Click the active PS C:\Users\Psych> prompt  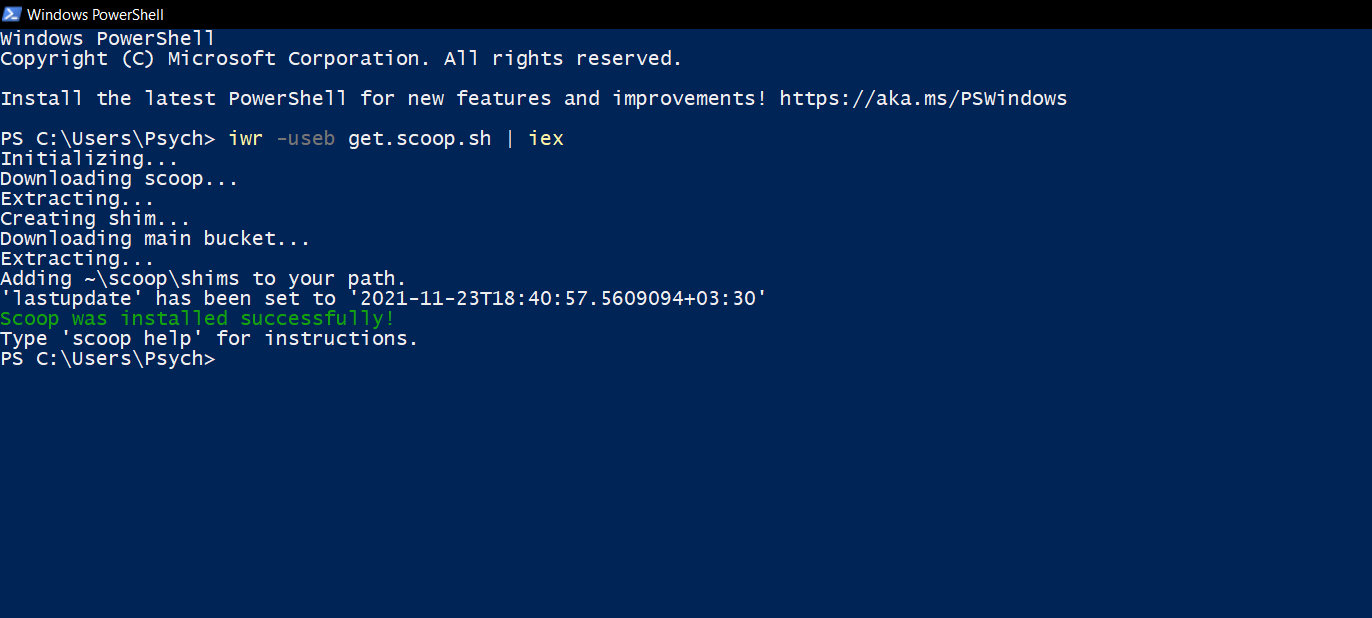pyautogui.click(x=108, y=358)
